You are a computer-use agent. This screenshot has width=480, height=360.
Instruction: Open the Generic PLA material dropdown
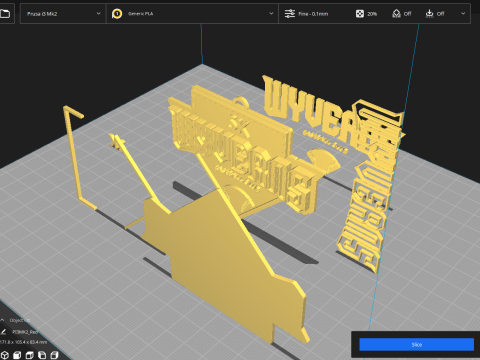click(x=192, y=14)
